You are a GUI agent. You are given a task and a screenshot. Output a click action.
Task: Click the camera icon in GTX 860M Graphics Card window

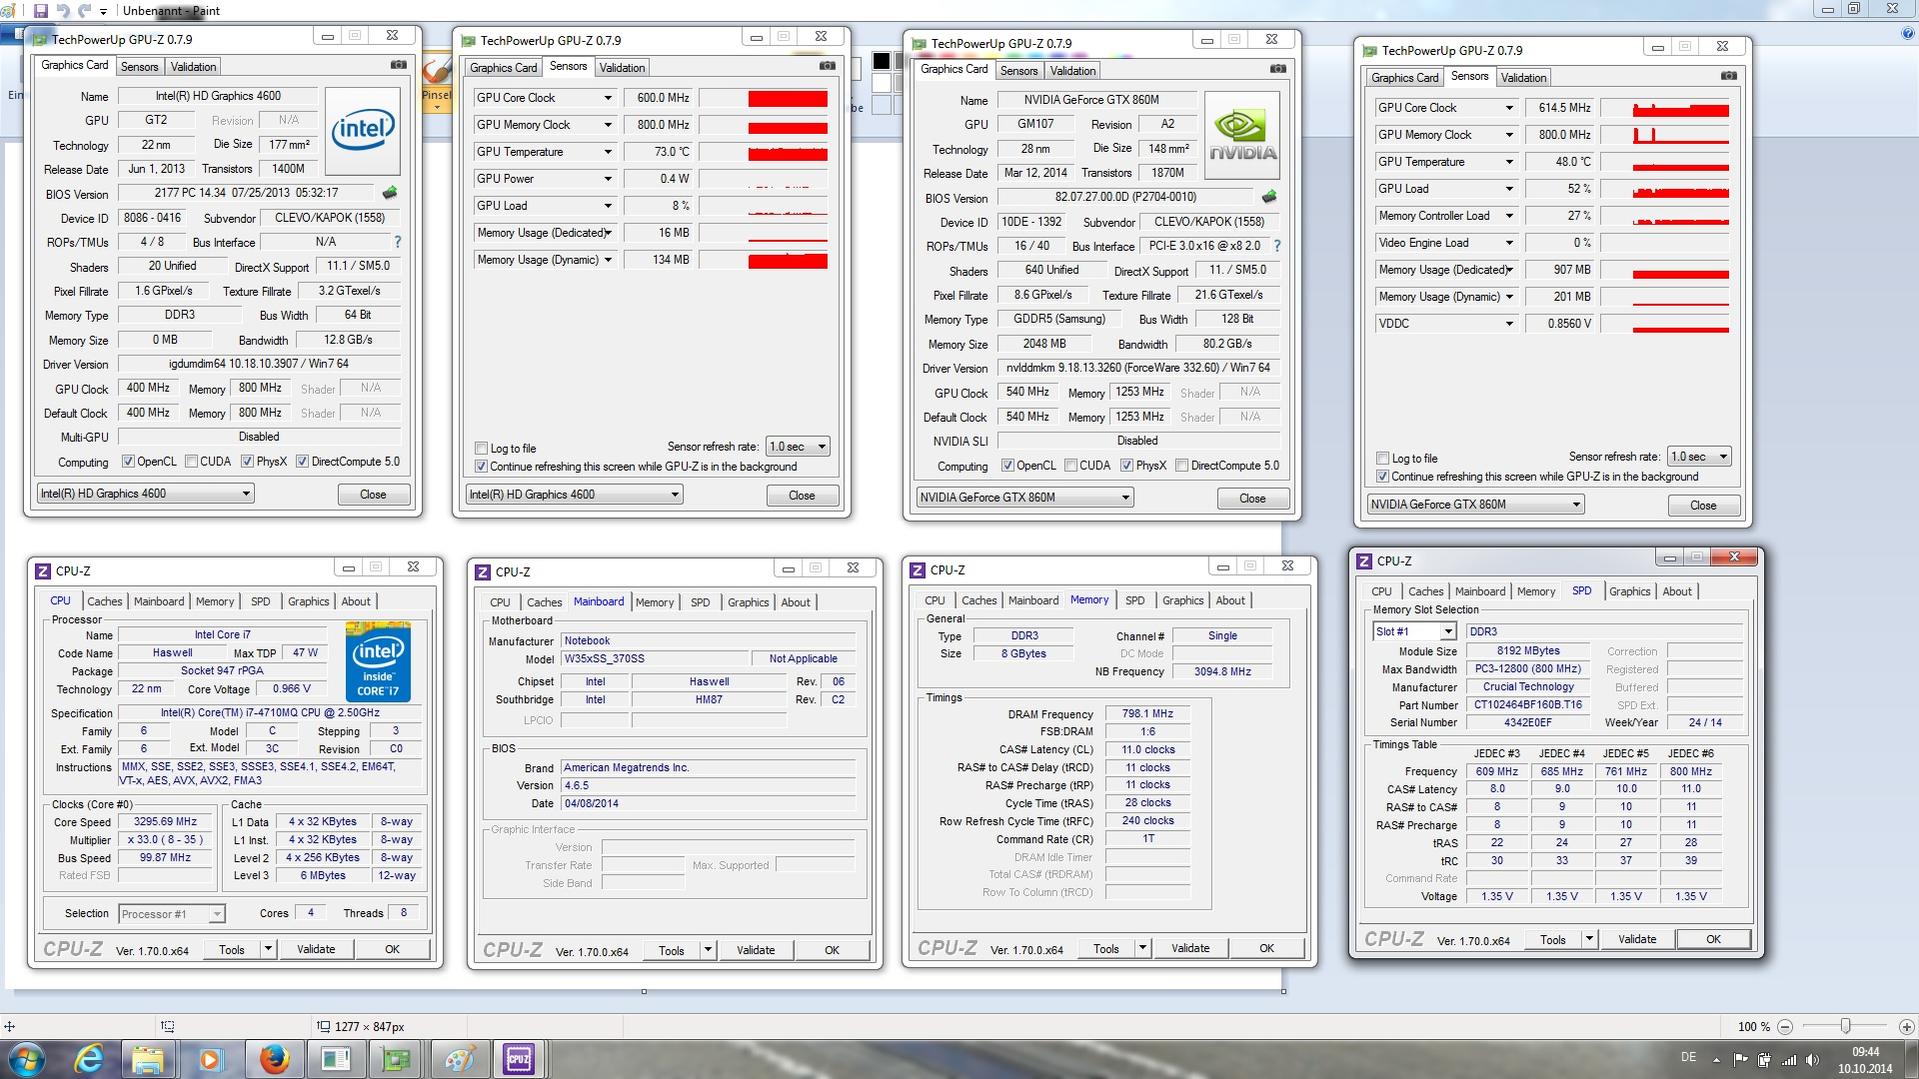tap(1278, 69)
